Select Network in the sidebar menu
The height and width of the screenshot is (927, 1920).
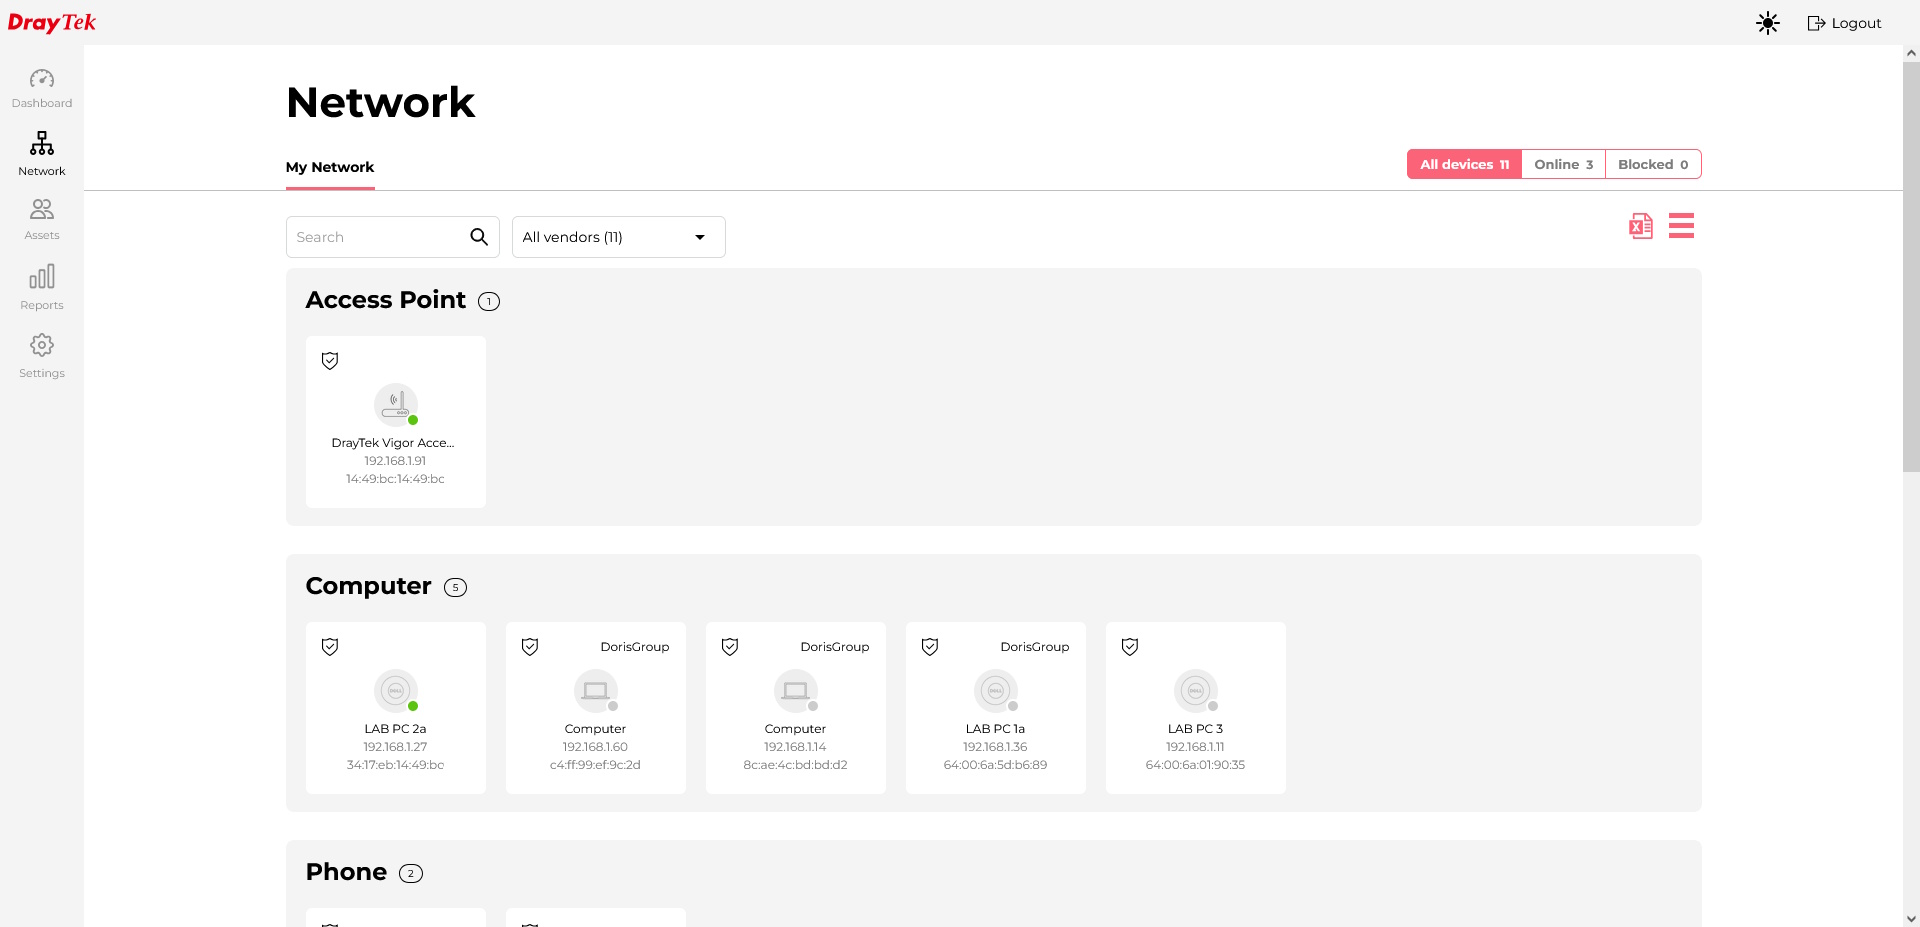click(x=42, y=154)
